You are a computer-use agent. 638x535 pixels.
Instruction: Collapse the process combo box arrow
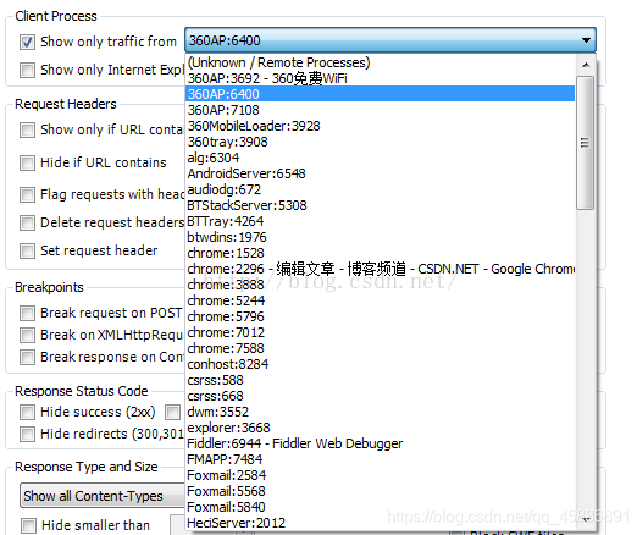(586, 40)
